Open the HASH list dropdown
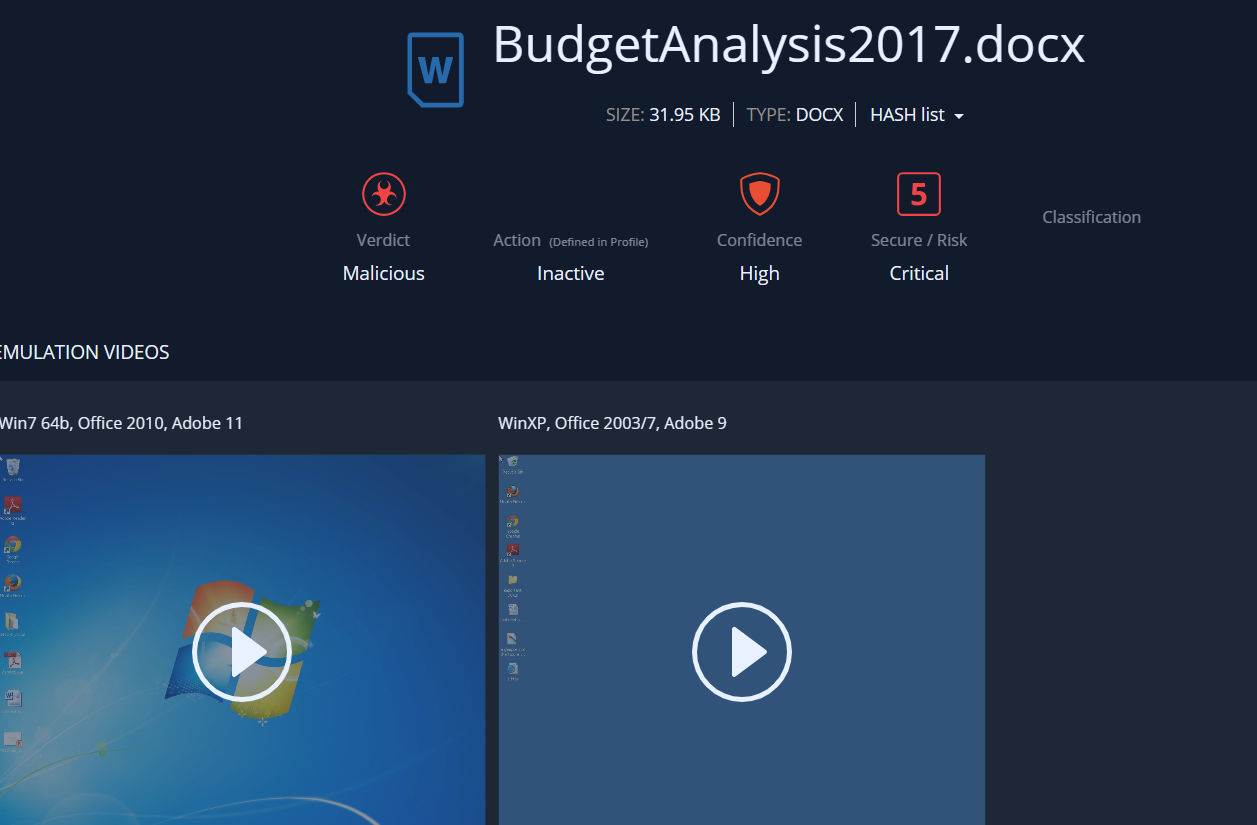The image size is (1257, 825). 917,115
